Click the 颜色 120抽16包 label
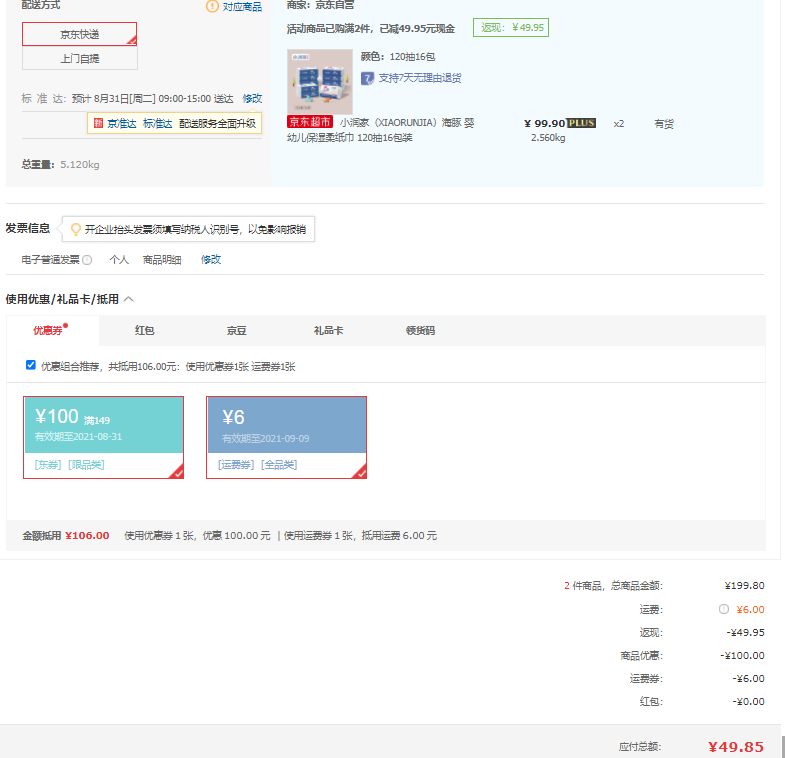The height and width of the screenshot is (758, 785). point(398,57)
